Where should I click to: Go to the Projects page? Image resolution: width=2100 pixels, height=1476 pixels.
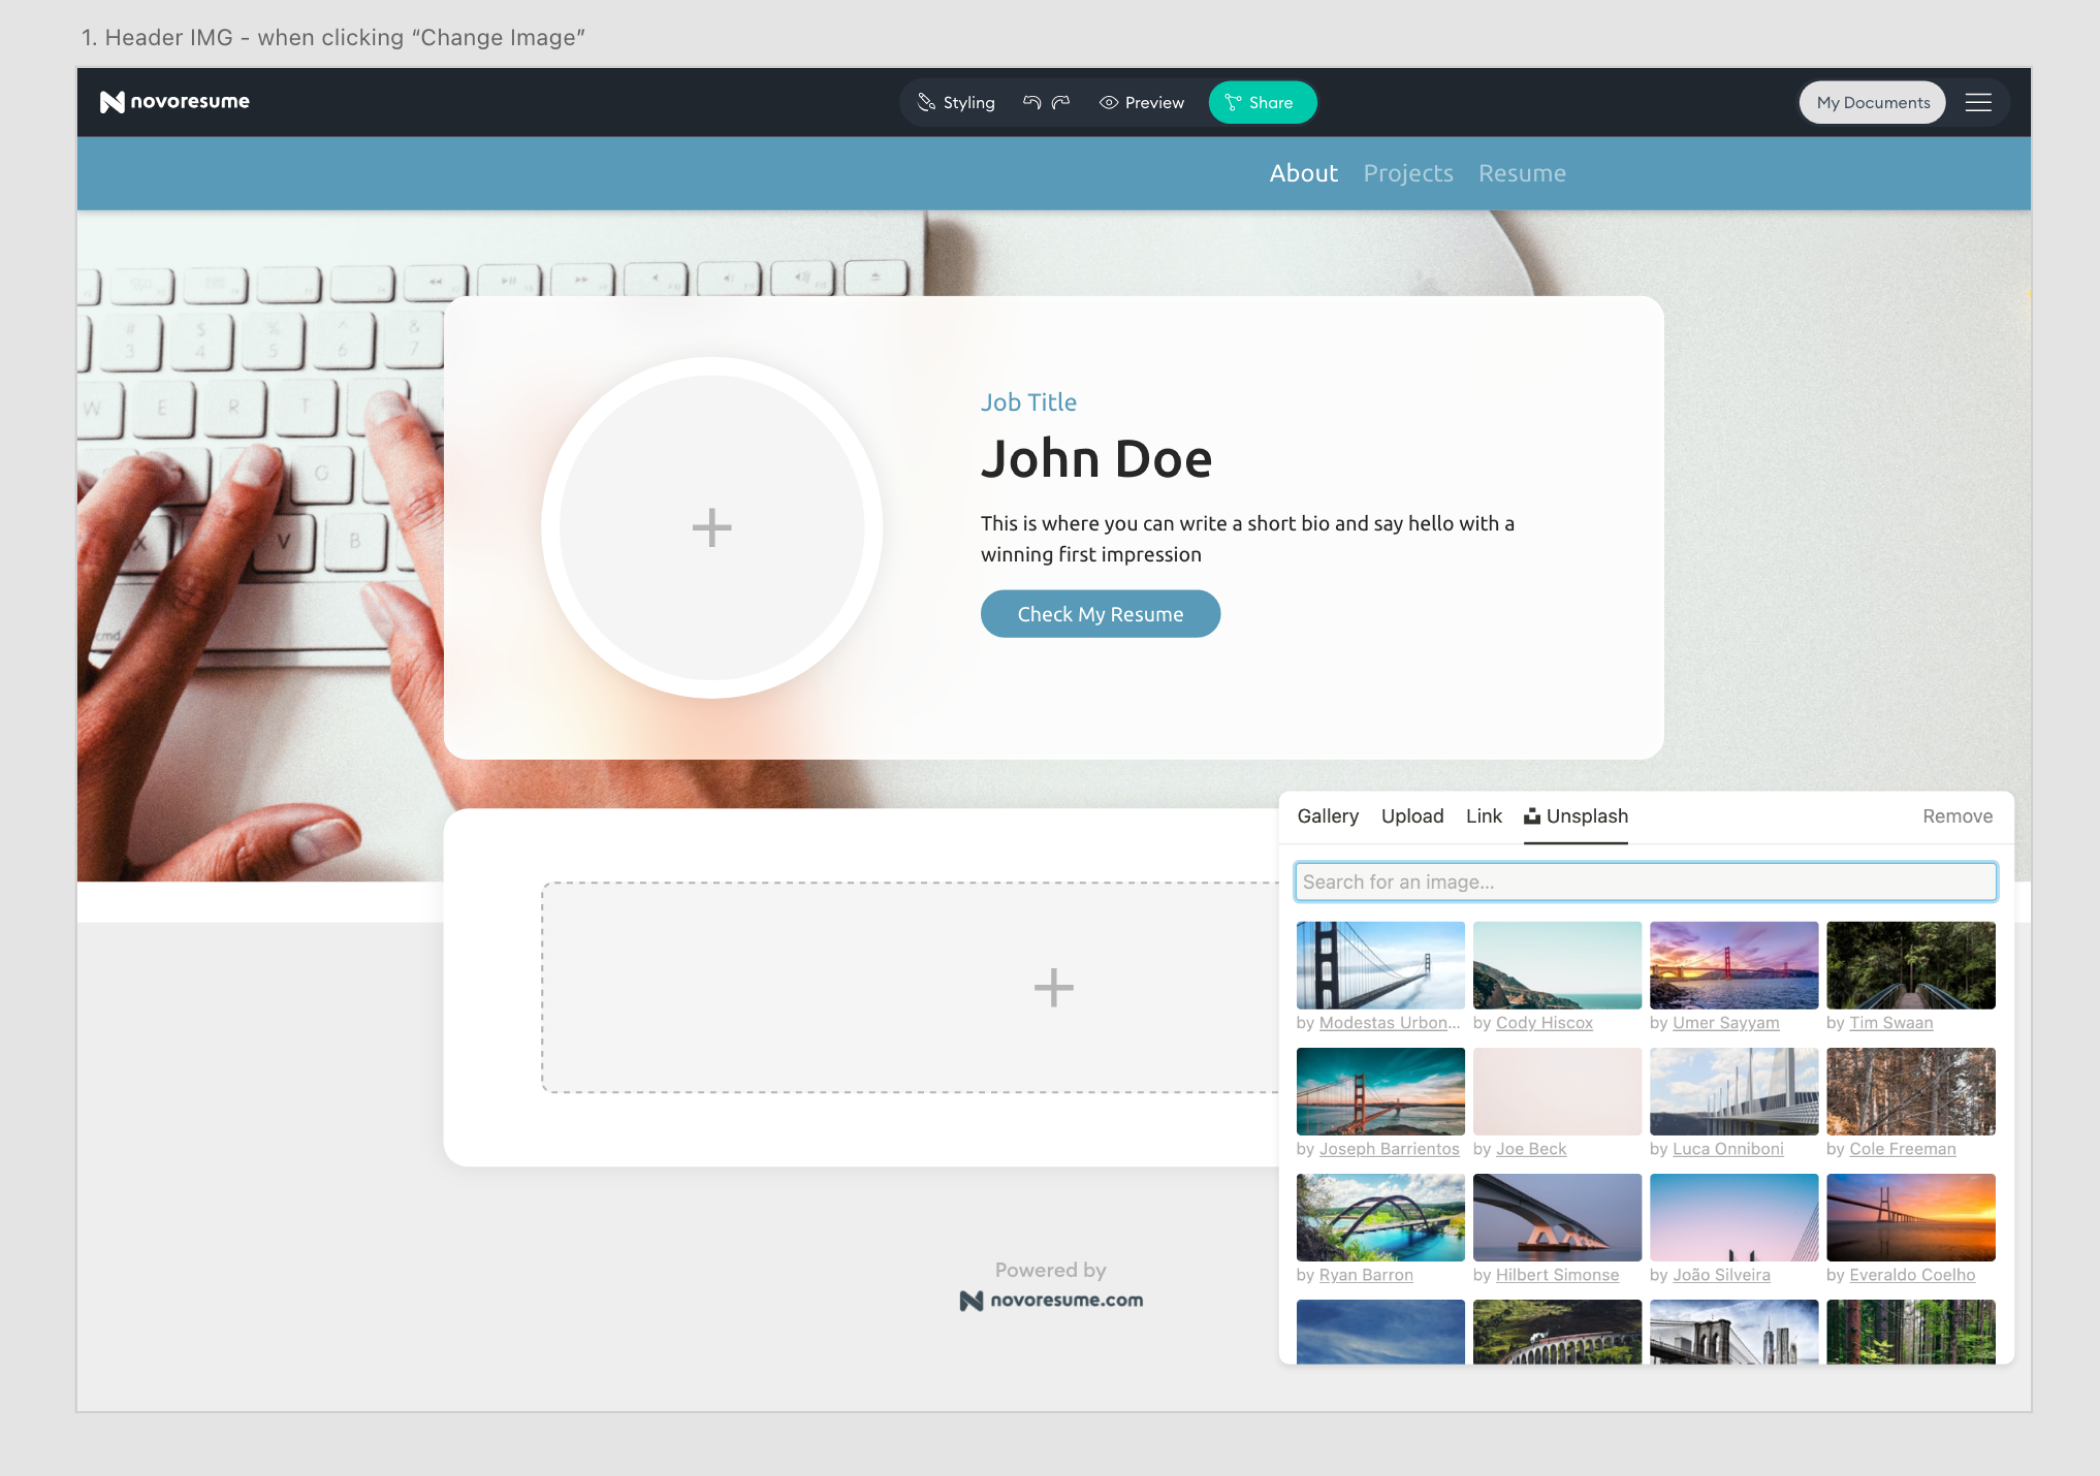click(x=1407, y=173)
